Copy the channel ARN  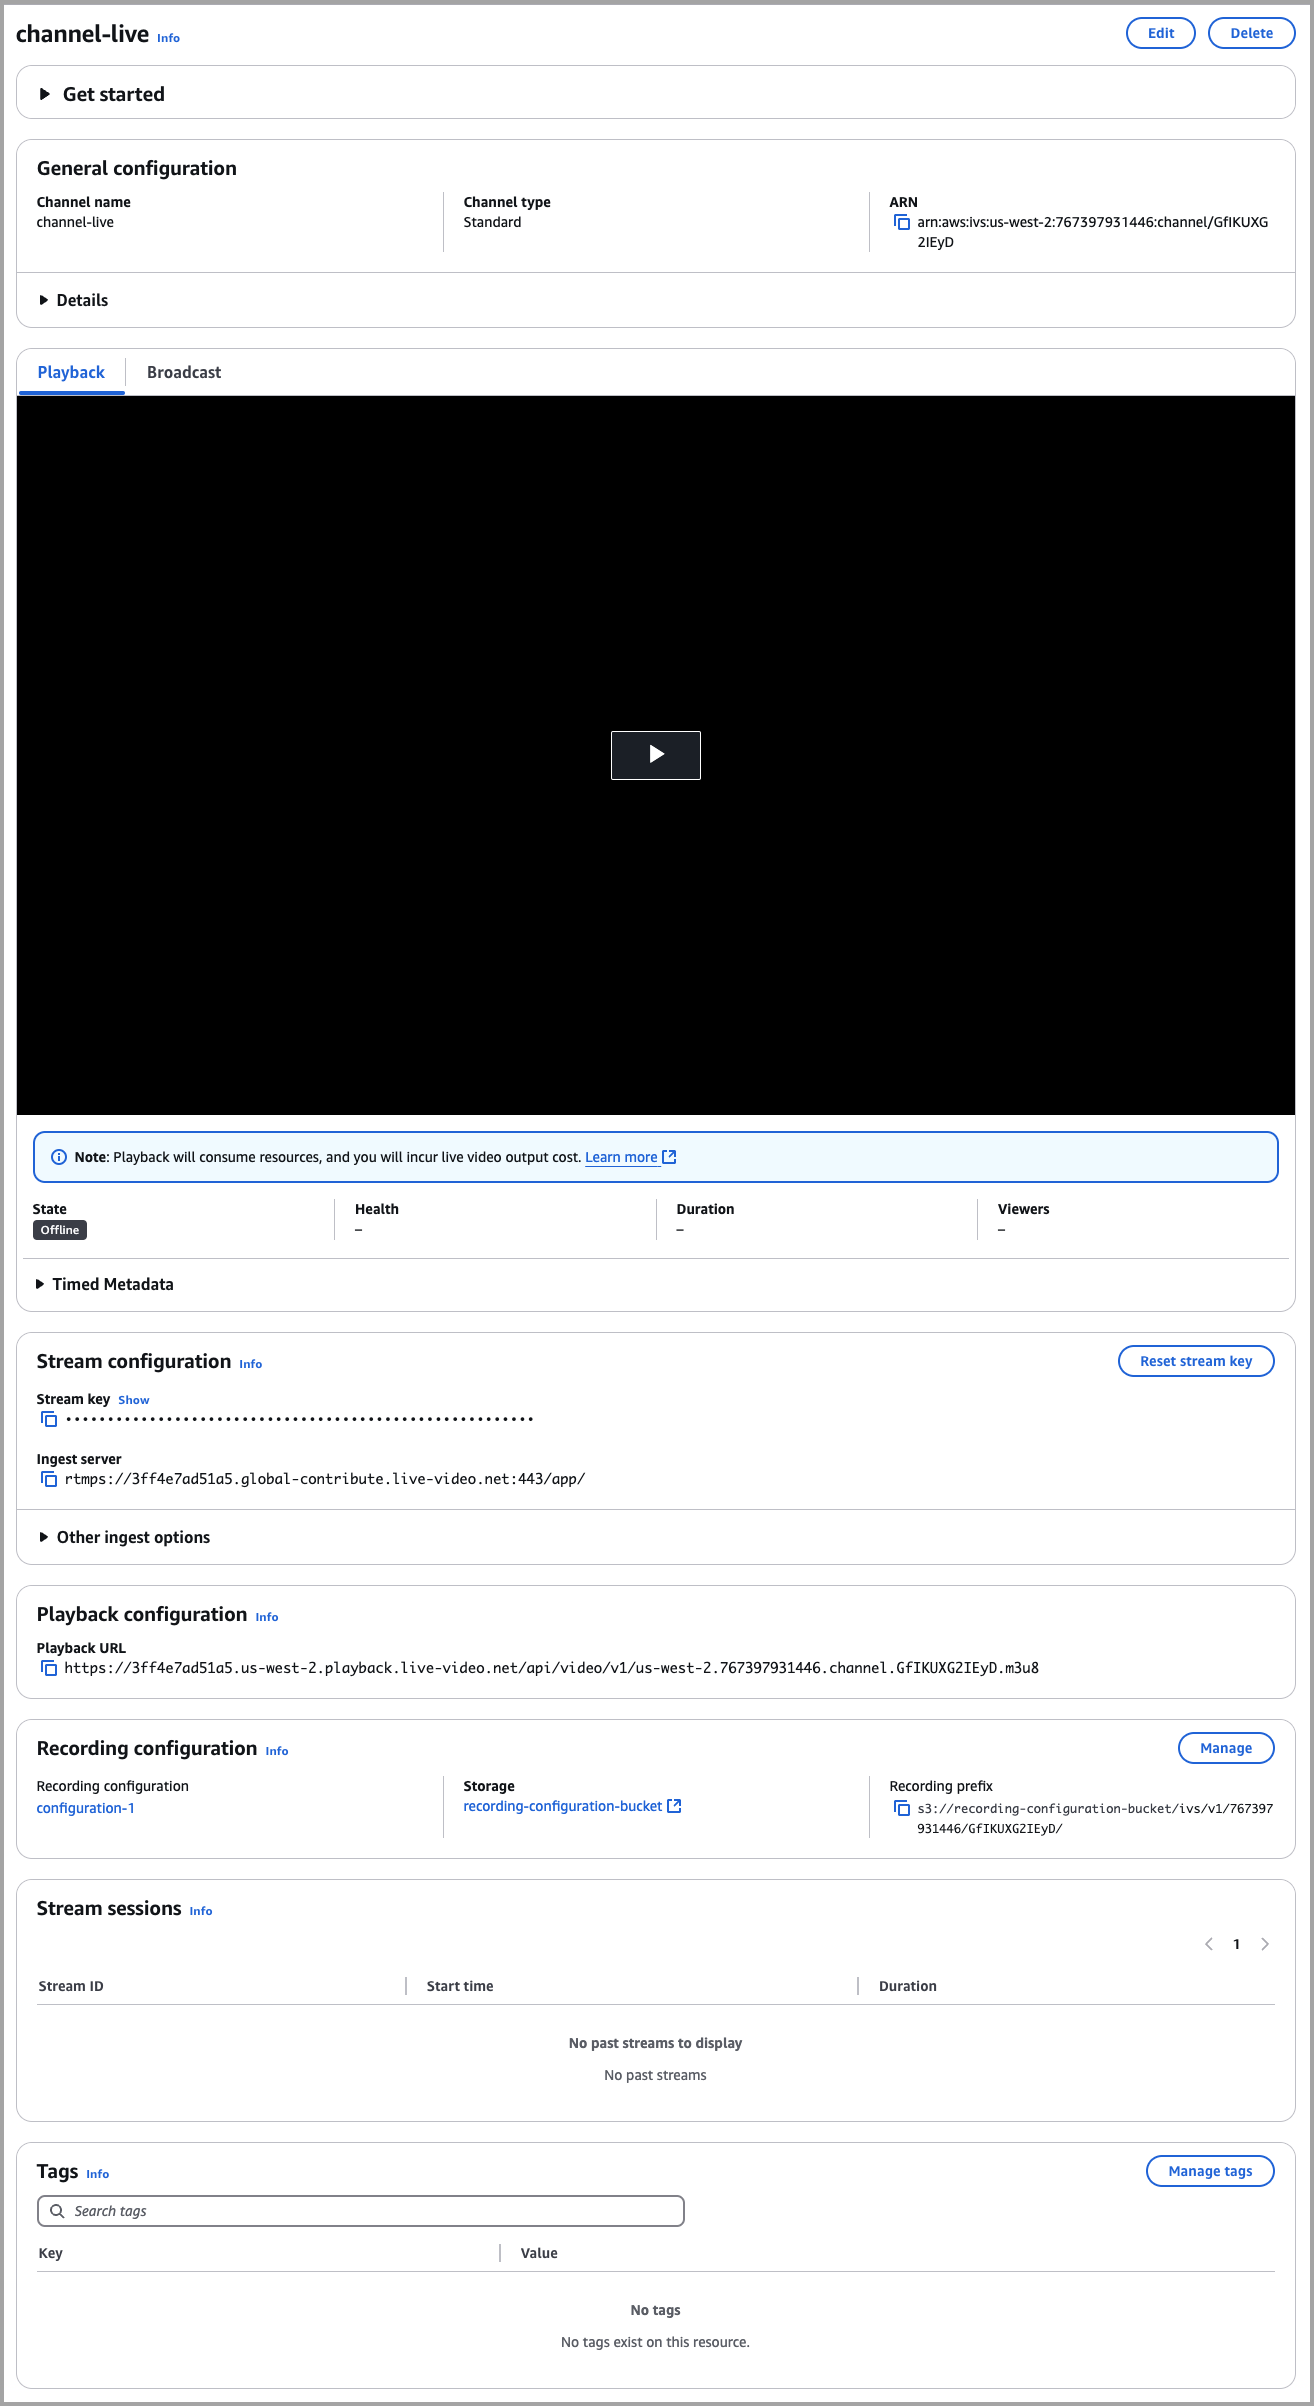(901, 222)
